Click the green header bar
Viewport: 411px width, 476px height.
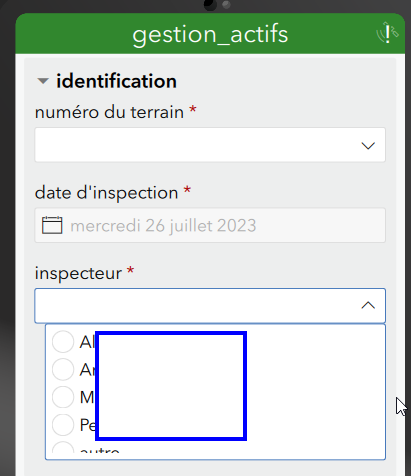(x=210, y=34)
